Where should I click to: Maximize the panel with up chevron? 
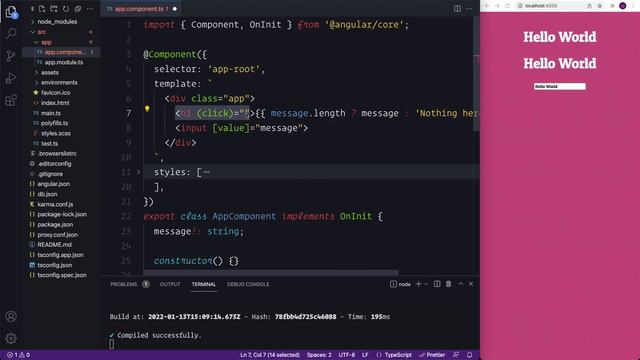click(460, 284)
